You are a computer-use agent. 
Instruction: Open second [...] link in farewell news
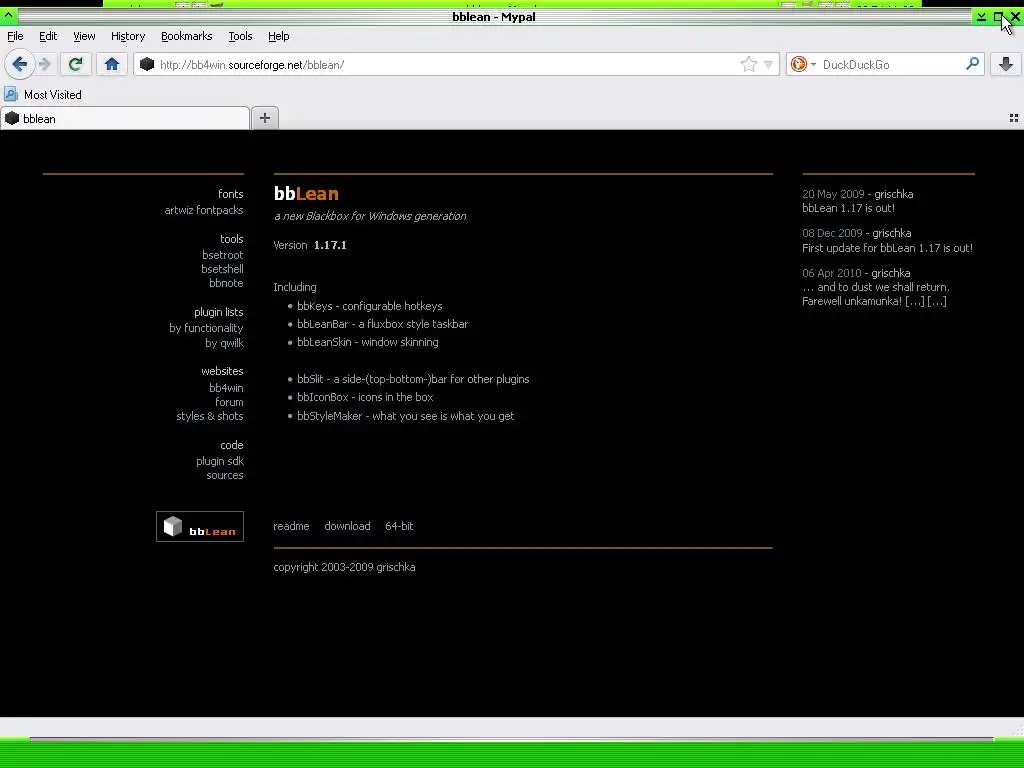point(936,301)
